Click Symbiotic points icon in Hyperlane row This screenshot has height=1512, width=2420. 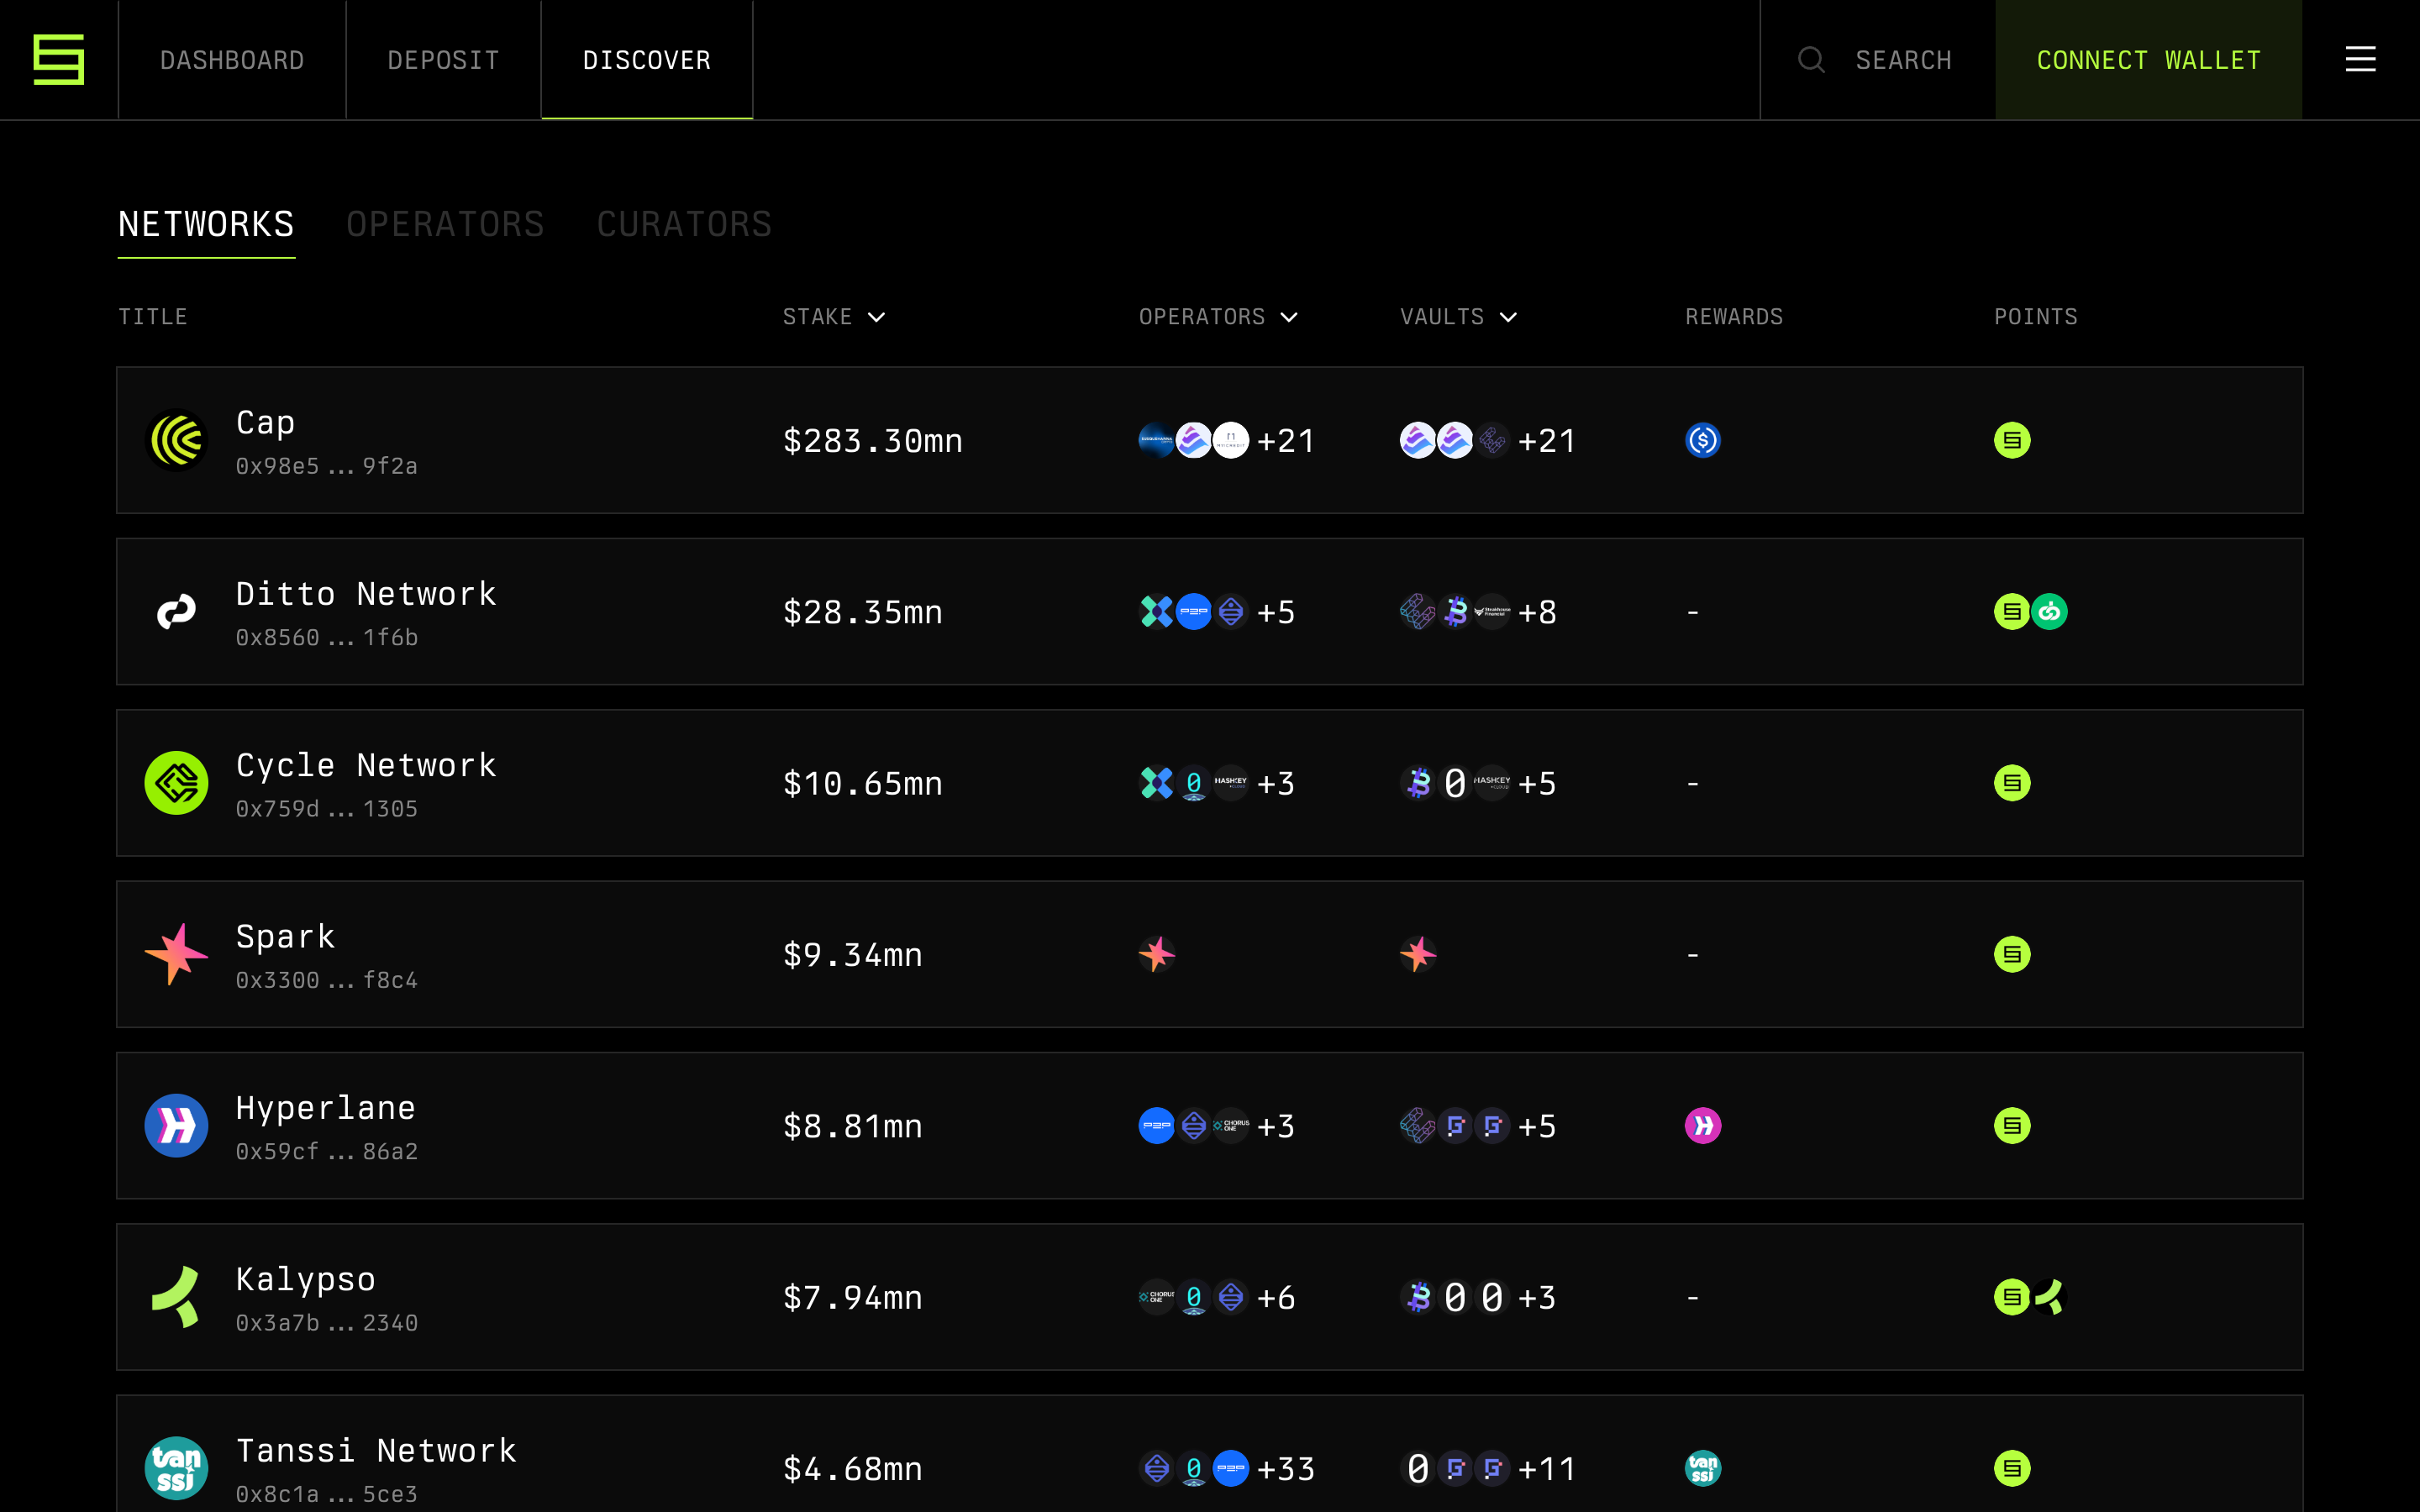(x=2012, y=1125)
